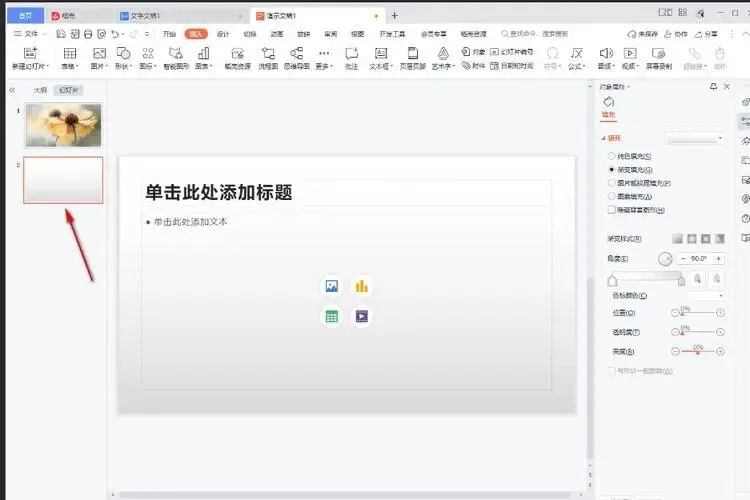750x500 pixels.
Task: Adjust the 透明度 transparency slider
Action: (697, 332)
